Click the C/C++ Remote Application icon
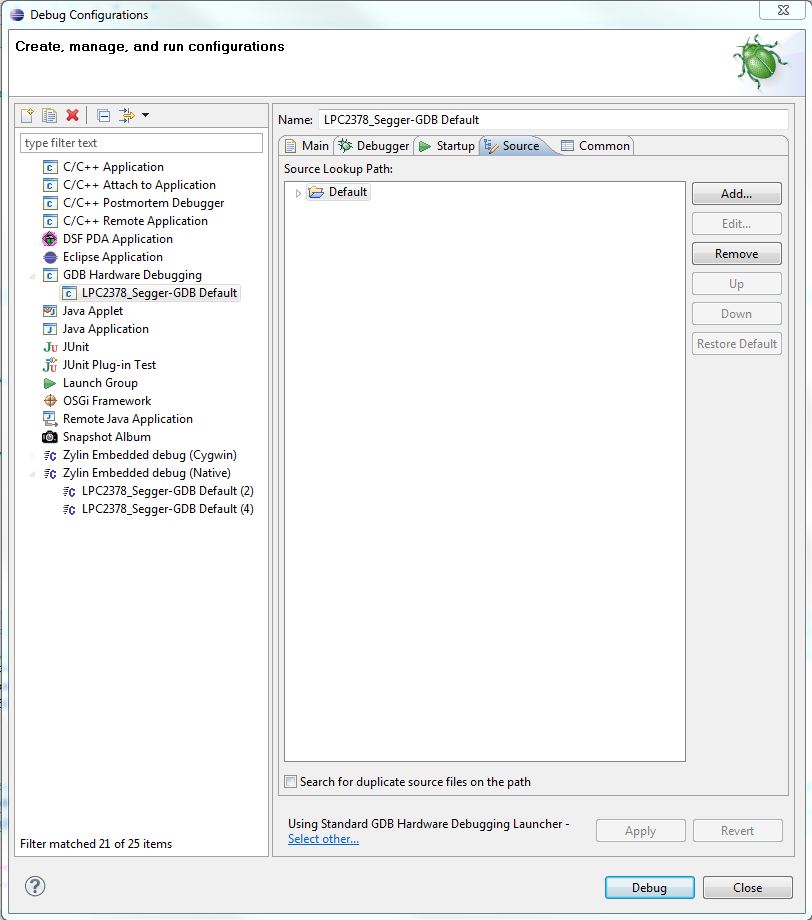This screenshot has height=920, width=812. click(50, 221)
